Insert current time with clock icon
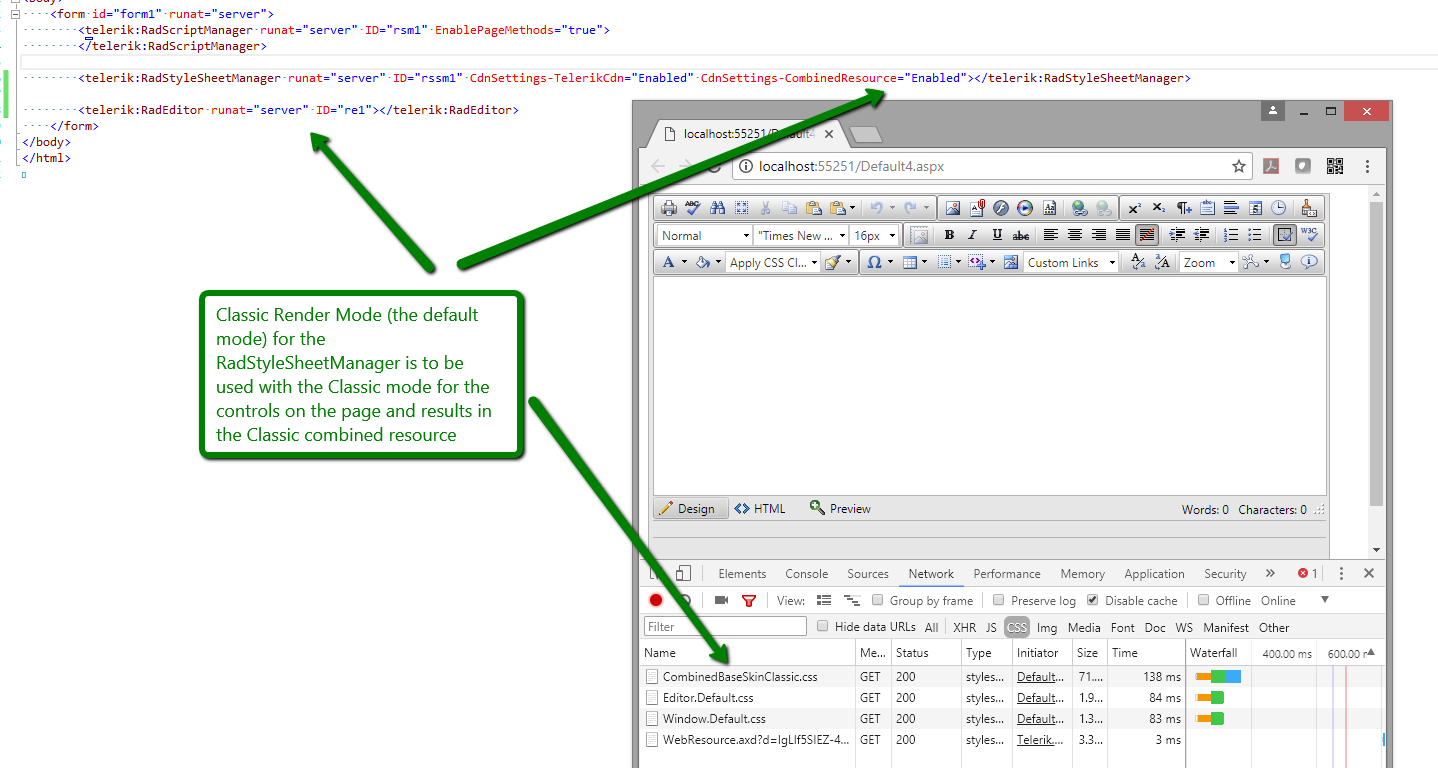 point(1279,208)
